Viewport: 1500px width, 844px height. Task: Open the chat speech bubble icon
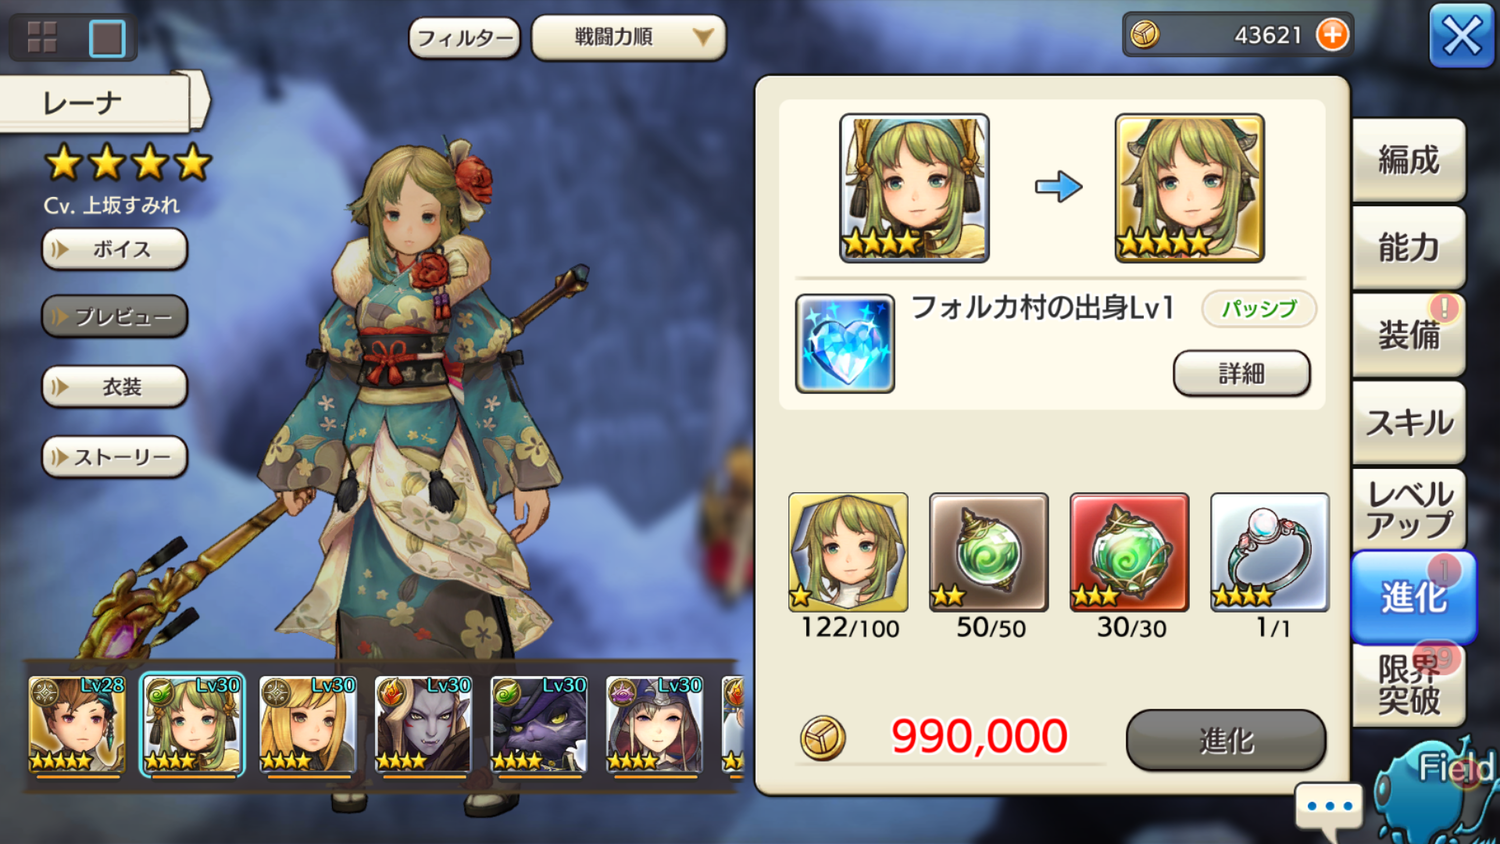[x=1329, y=808]
